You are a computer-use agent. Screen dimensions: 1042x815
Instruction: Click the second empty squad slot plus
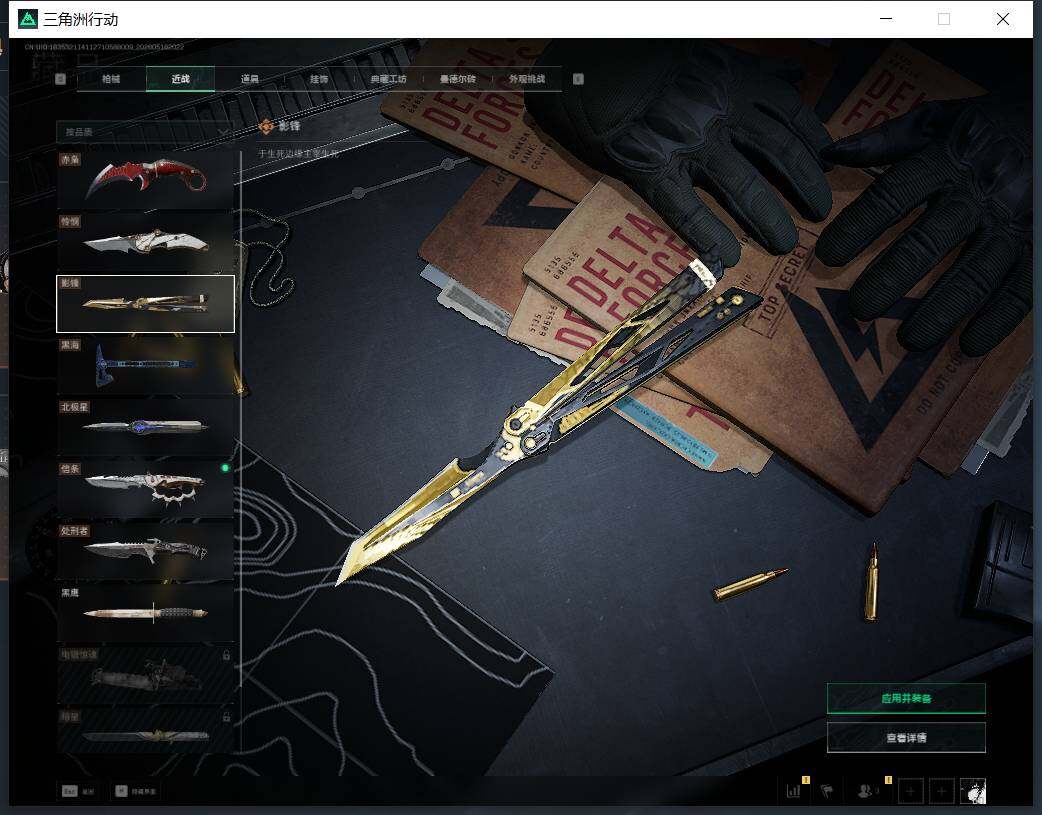(941, 791)
